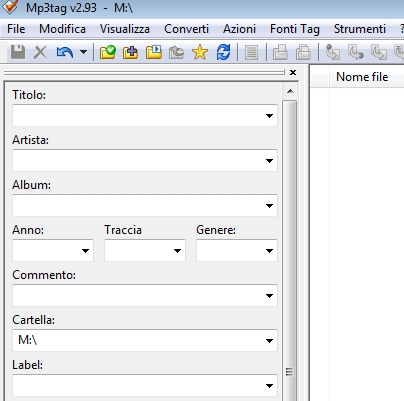
Task: Click the add directory folder plus icon
Action: [130, 52]
